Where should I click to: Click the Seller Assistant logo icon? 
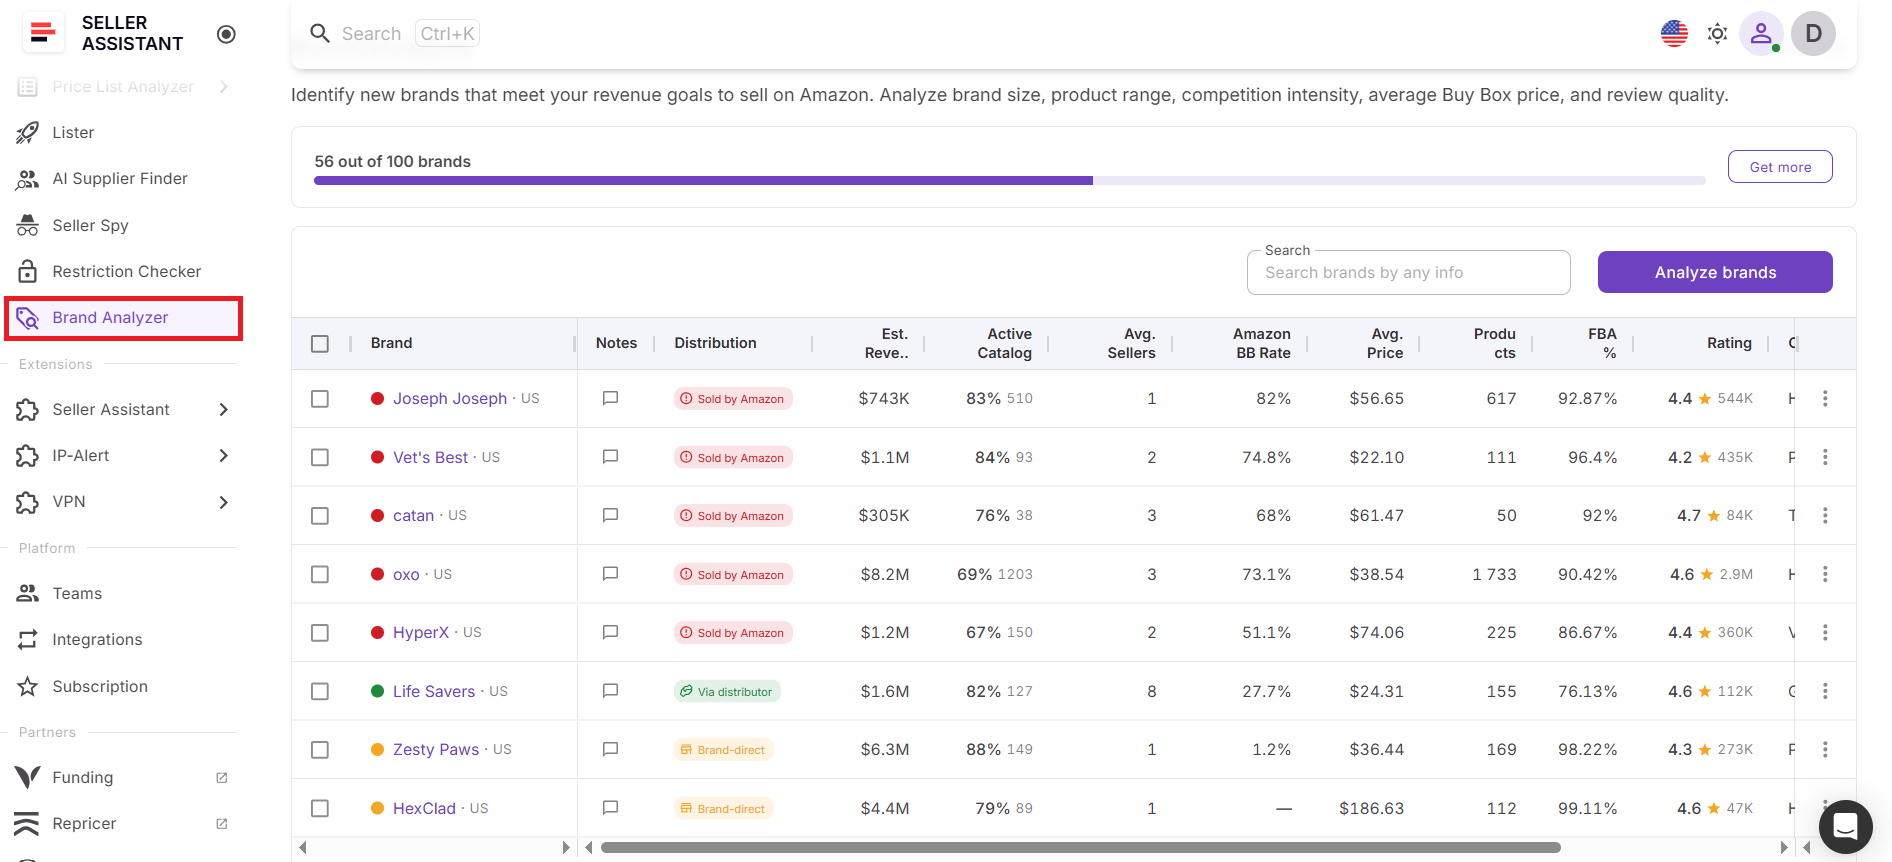pyautogui.click(x=42, y=33)
